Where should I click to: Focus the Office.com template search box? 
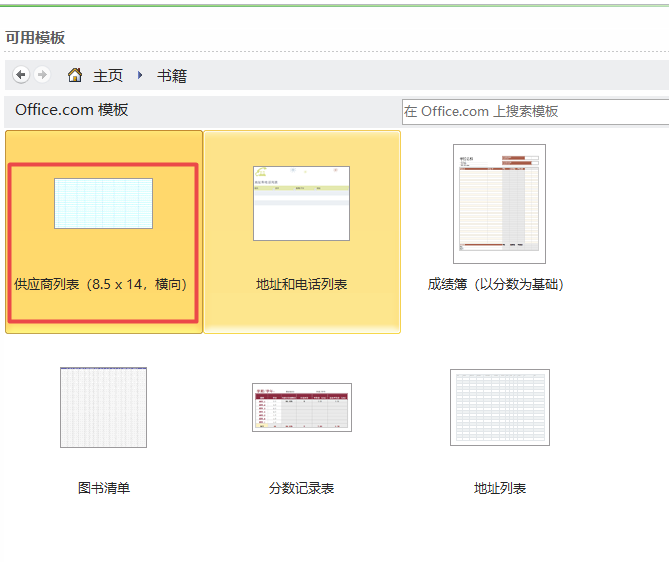(535, 112)
